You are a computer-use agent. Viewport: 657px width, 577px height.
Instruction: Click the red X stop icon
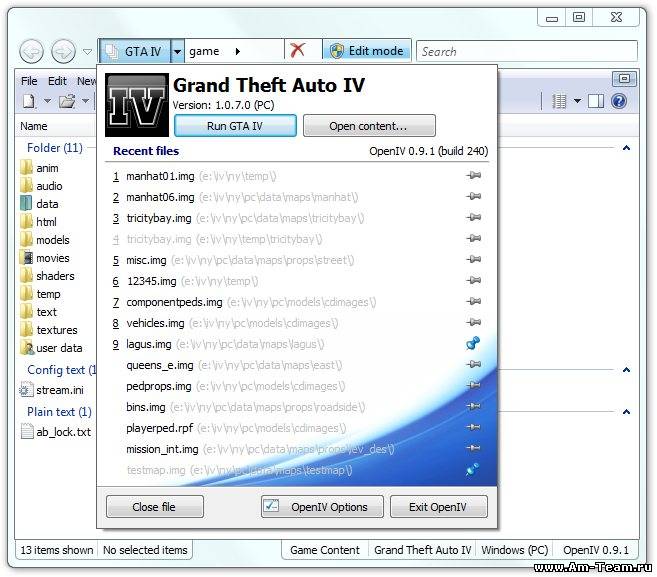297,50
